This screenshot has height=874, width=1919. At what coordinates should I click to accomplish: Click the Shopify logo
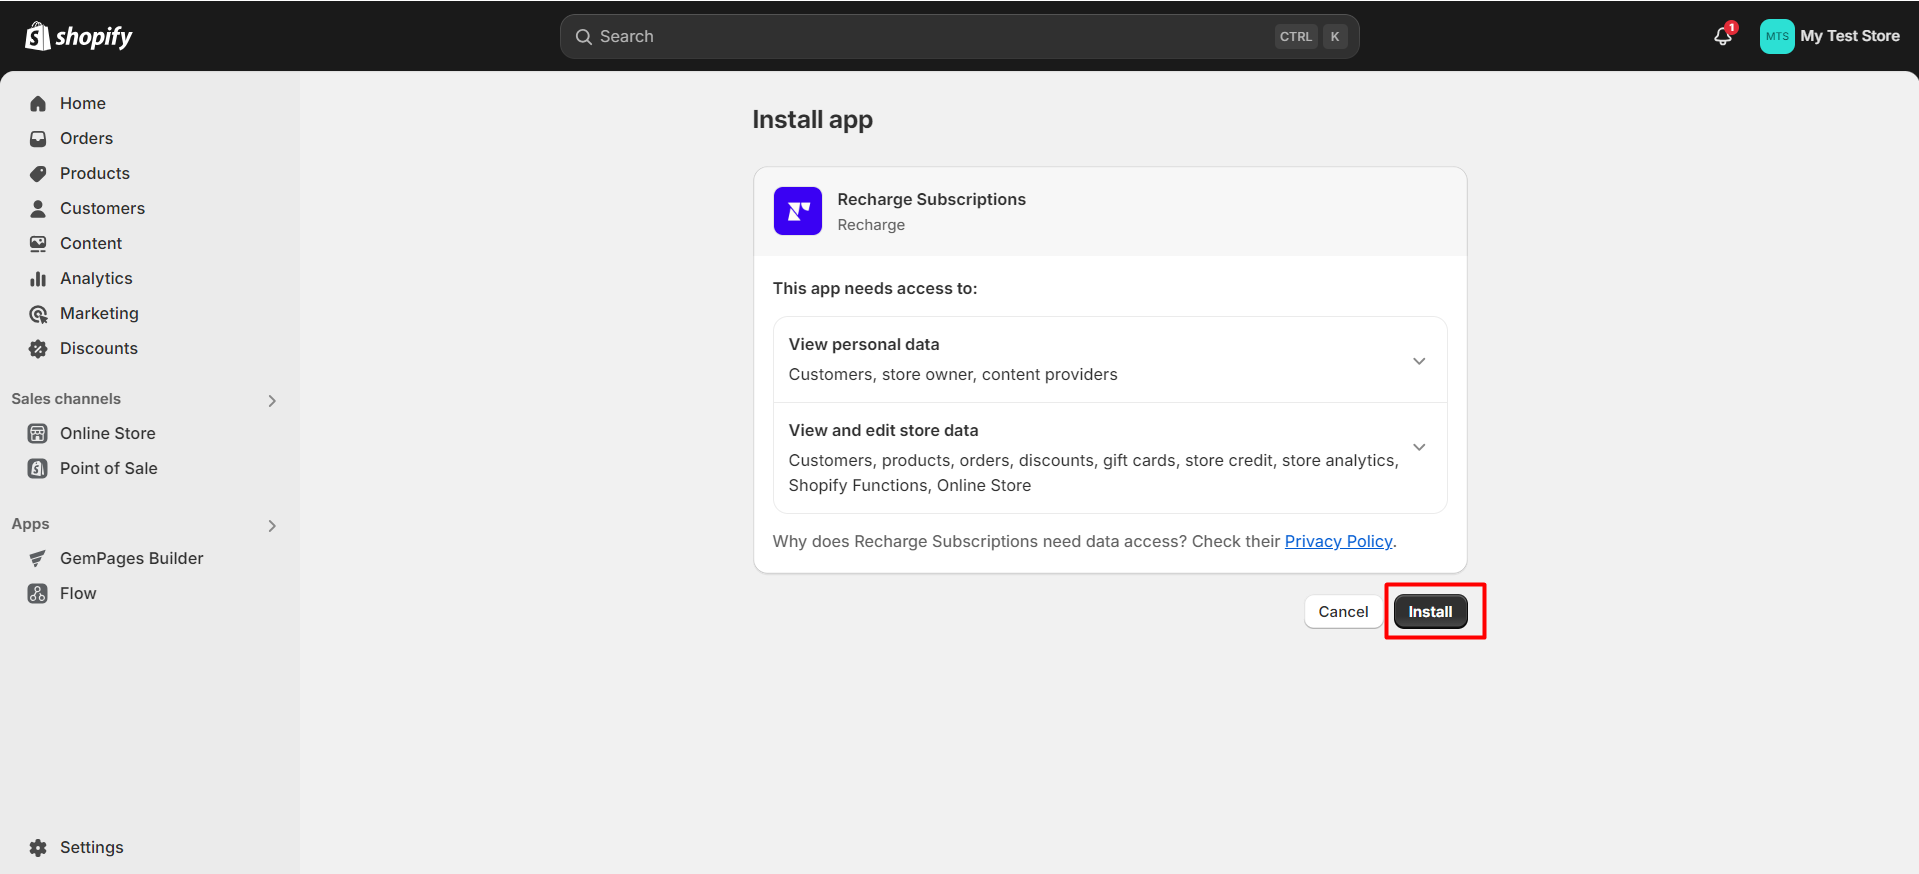coord(78,36)
